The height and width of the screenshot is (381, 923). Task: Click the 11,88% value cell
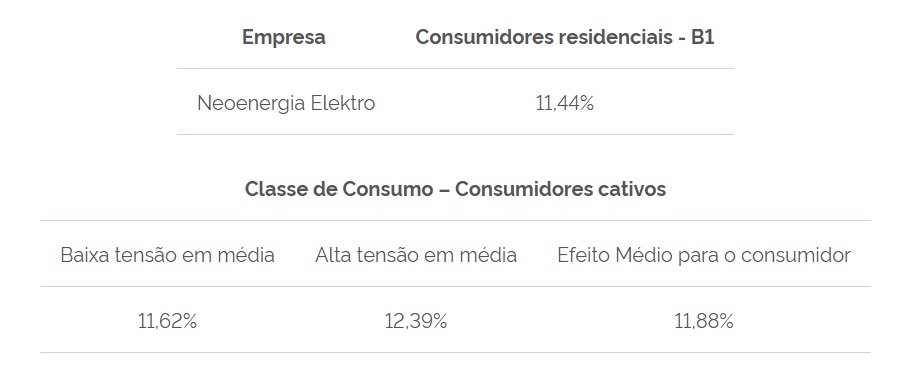(x=703, y=322)
